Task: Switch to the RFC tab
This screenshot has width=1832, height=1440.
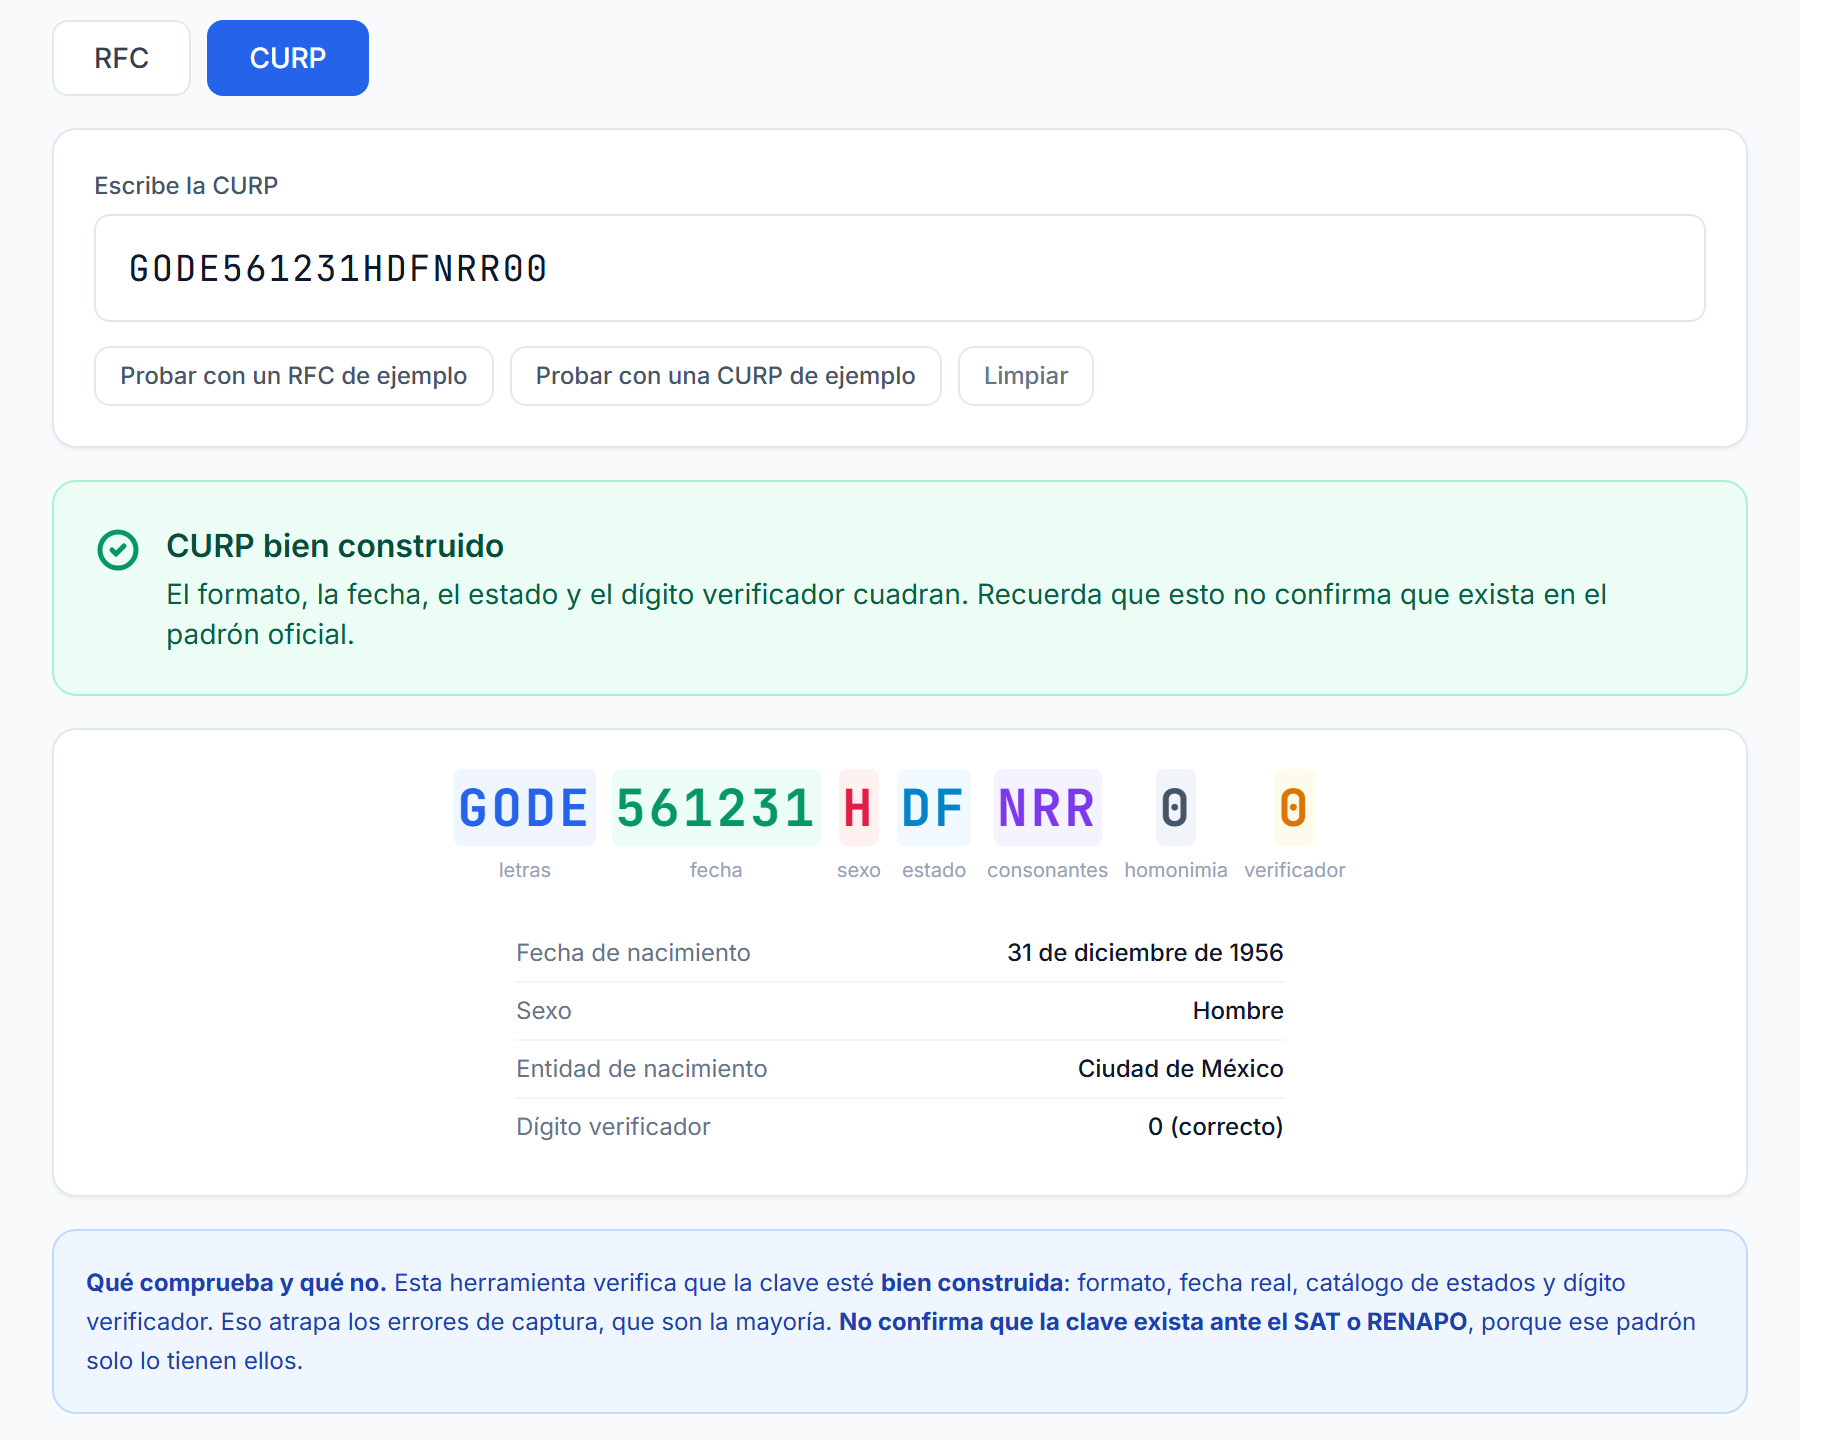Action: (121, 58)
